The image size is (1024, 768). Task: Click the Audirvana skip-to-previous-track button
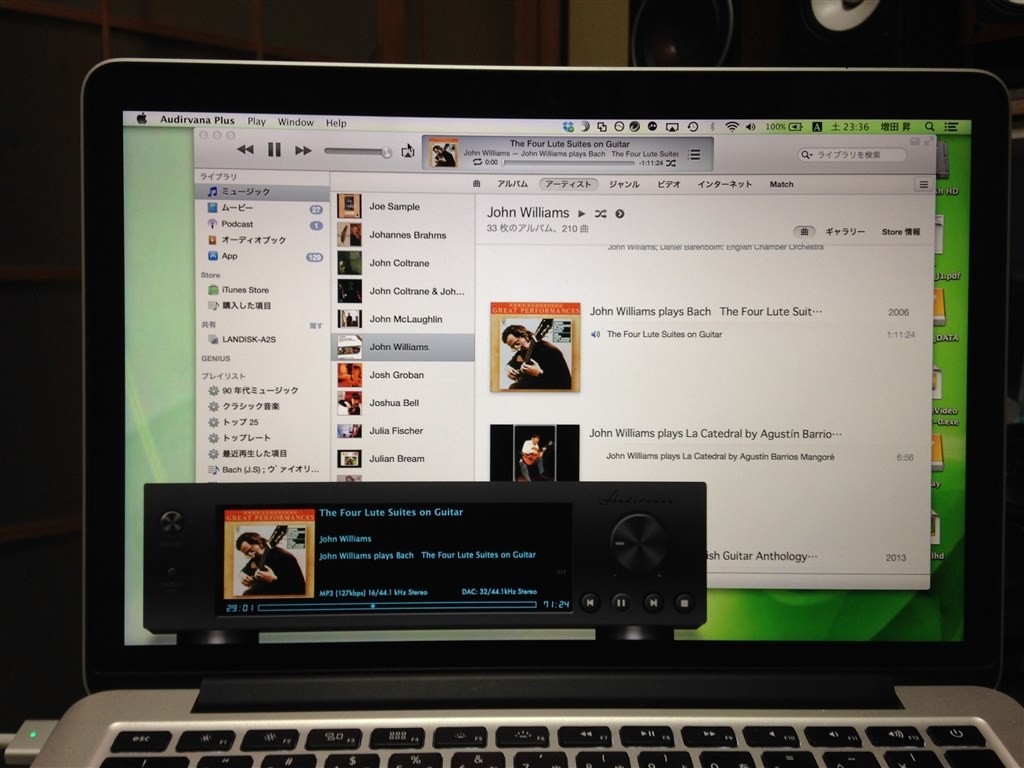[x=590, y=603]
